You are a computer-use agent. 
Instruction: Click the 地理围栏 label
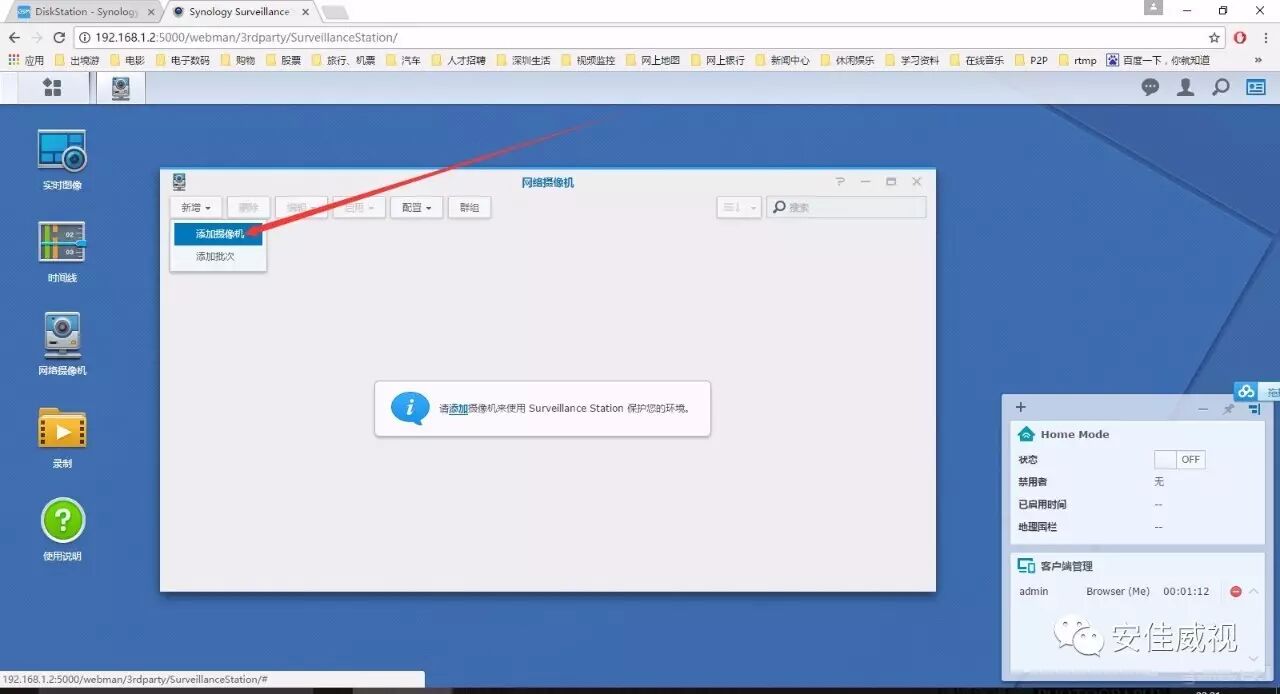[x=1037, y=526]
